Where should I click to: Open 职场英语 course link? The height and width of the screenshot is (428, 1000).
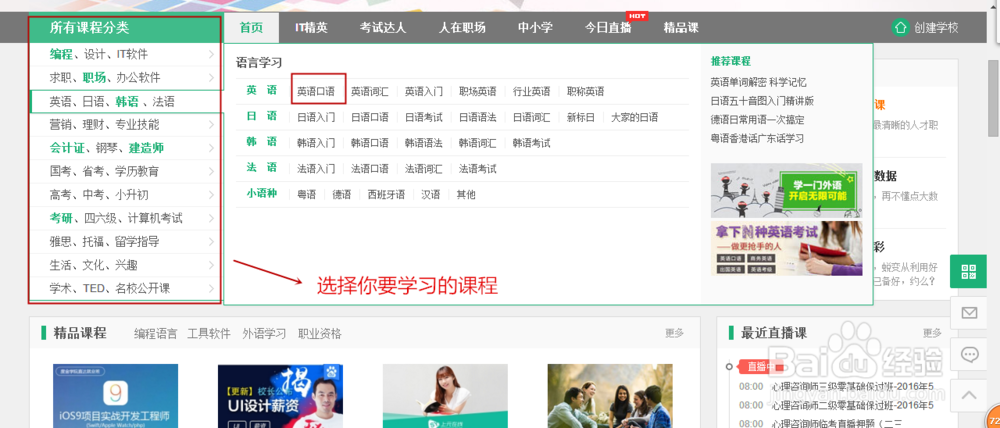click(478, 91)
